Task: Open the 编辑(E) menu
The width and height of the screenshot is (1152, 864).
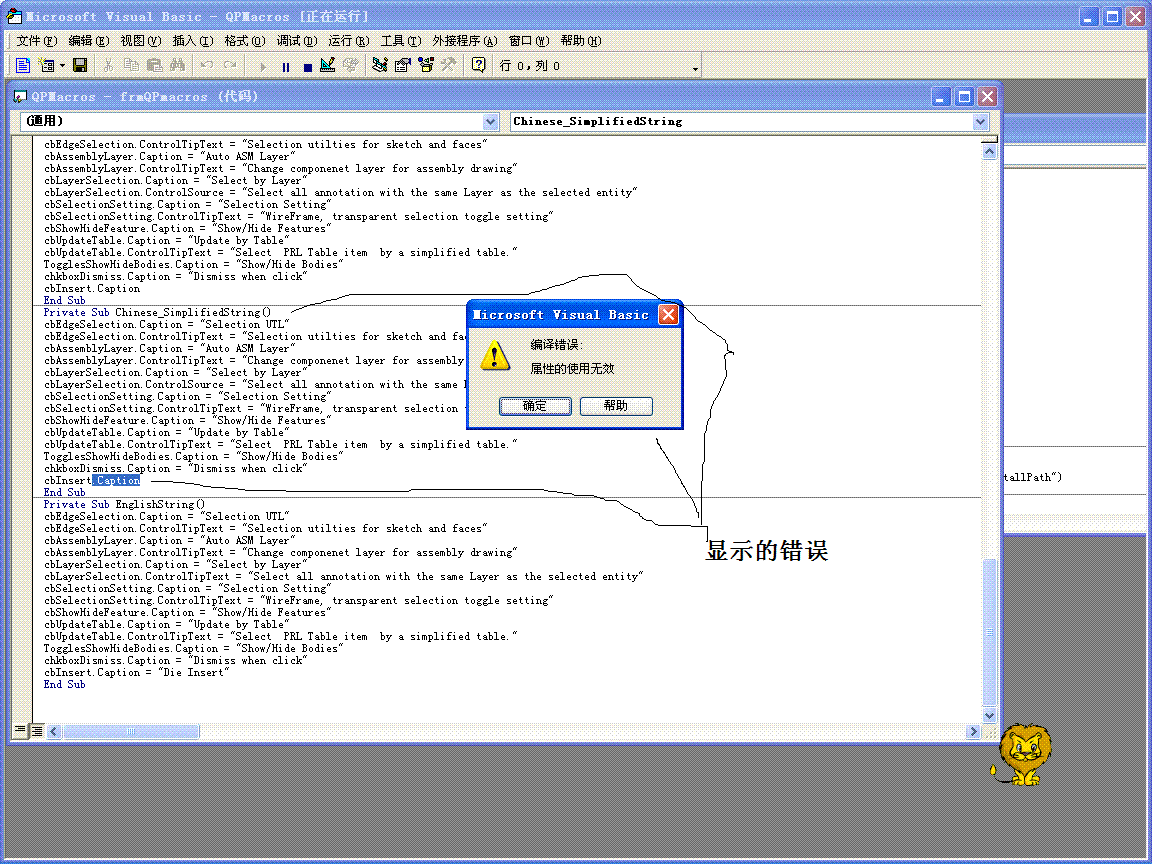Action: 89,41
